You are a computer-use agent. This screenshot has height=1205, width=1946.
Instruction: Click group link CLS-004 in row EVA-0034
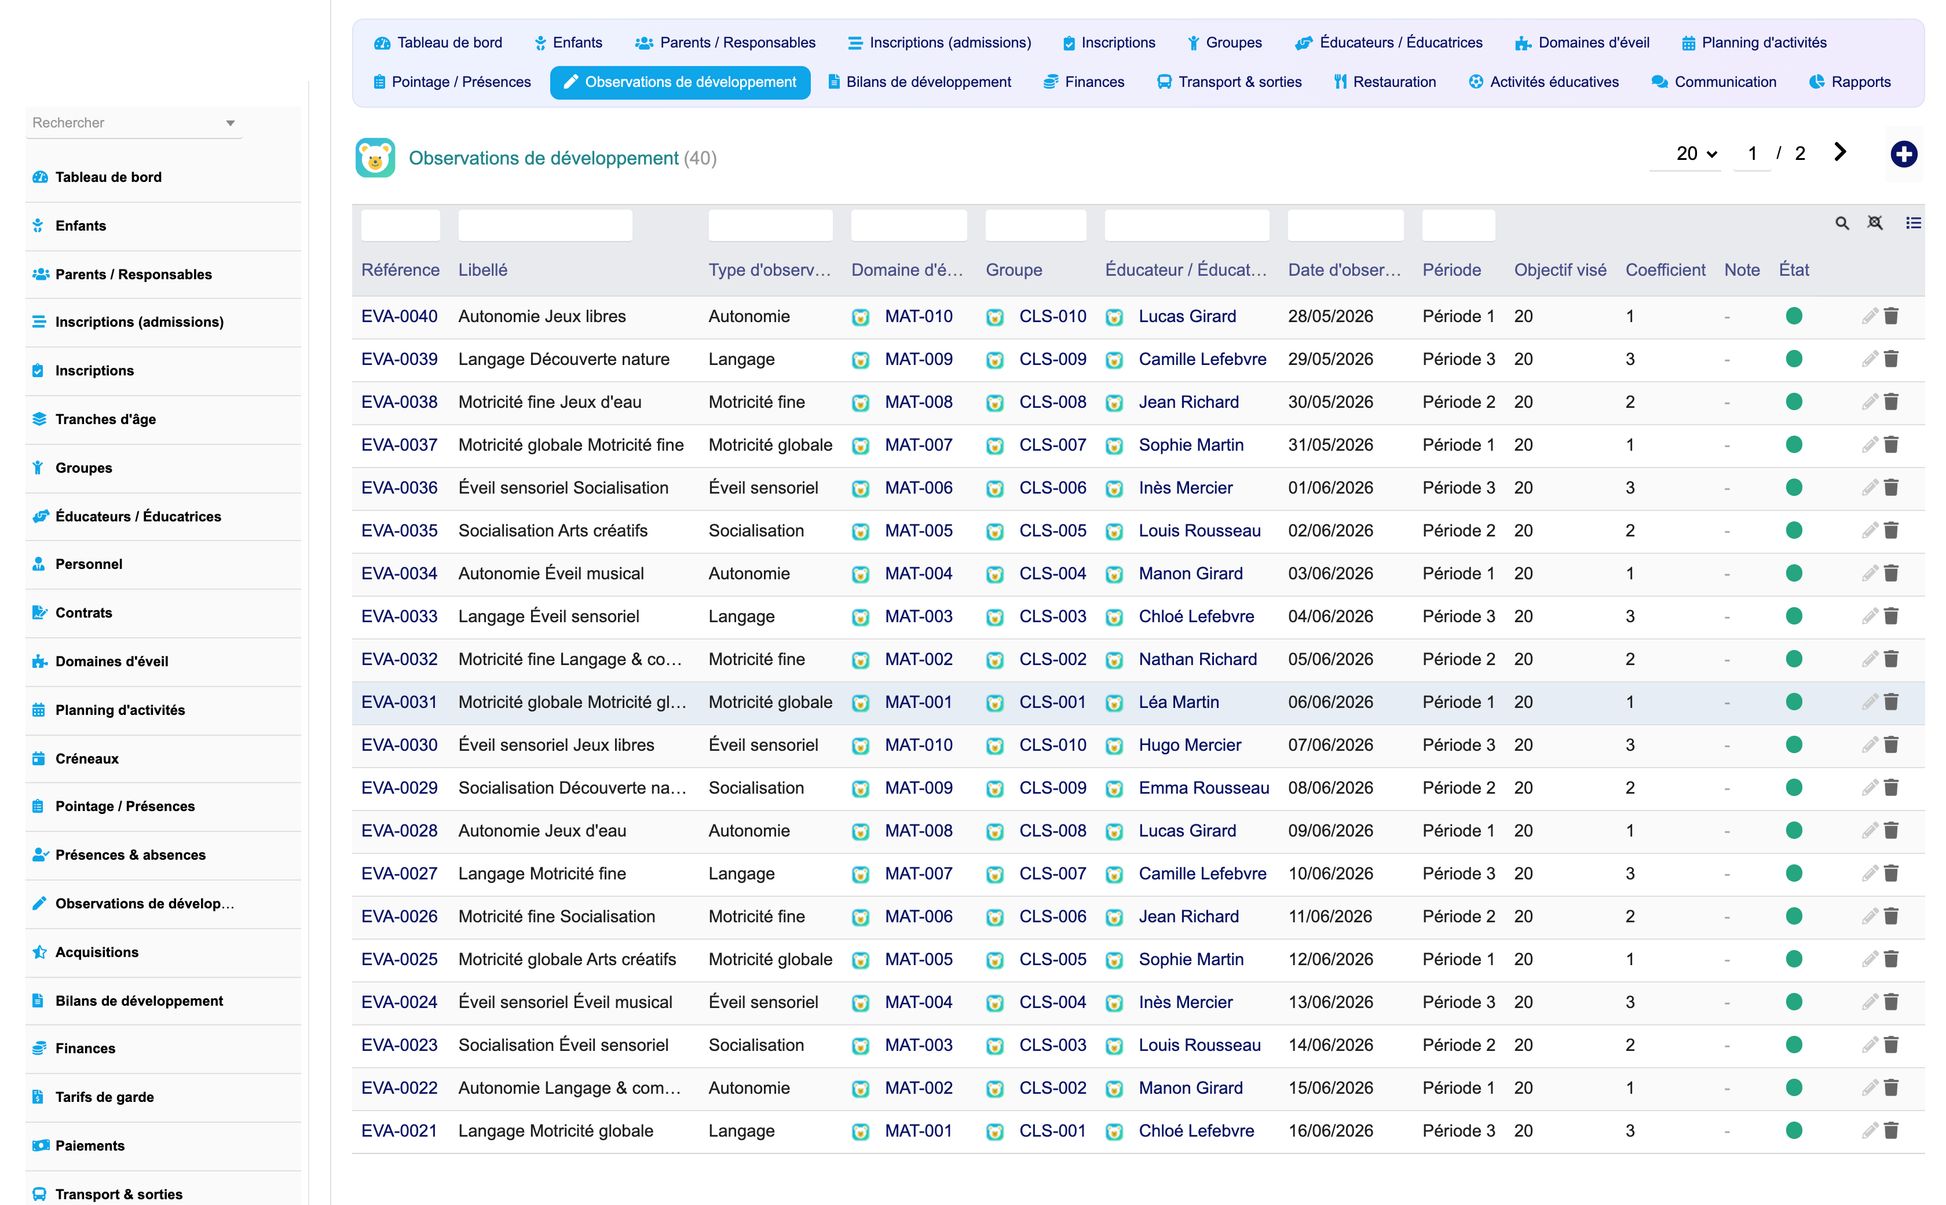point(1052,574)
